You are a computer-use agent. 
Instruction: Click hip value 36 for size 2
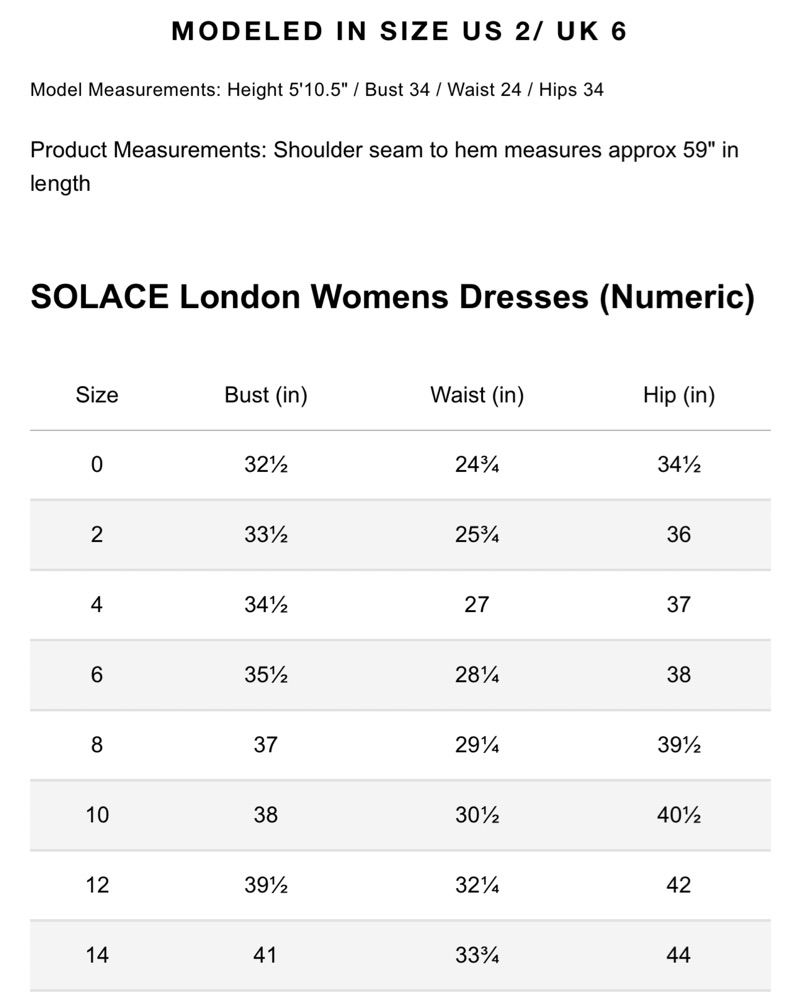tap(679, 534)
